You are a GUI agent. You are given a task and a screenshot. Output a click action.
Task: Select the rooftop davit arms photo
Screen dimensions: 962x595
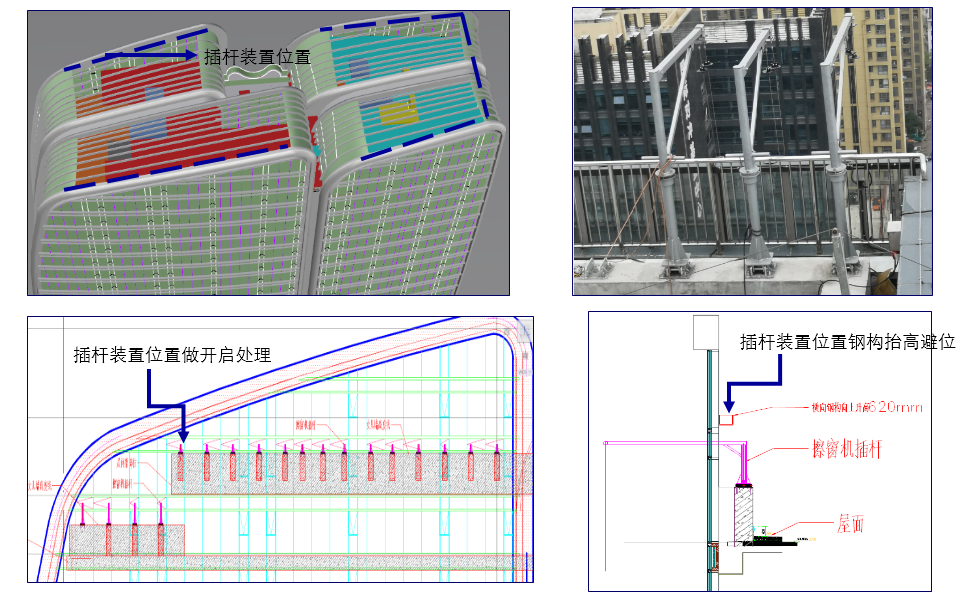(x=751, y=151)
